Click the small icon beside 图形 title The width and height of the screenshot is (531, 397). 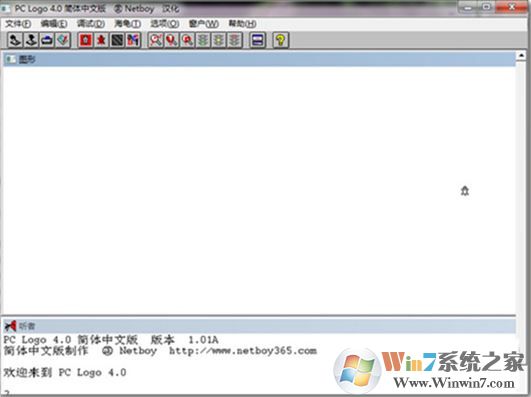[11, 59]
